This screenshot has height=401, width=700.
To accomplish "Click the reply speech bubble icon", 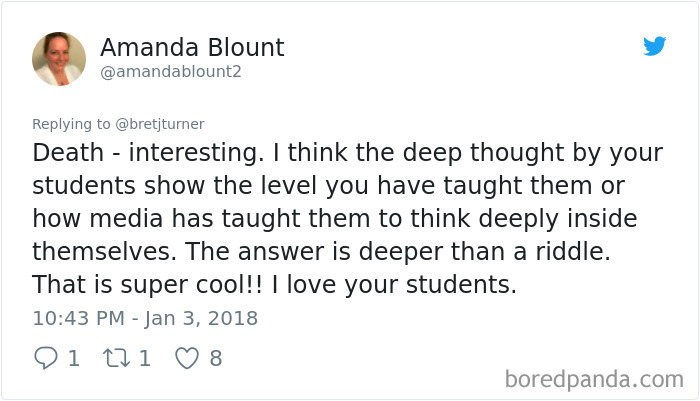I will coord(46,357).
